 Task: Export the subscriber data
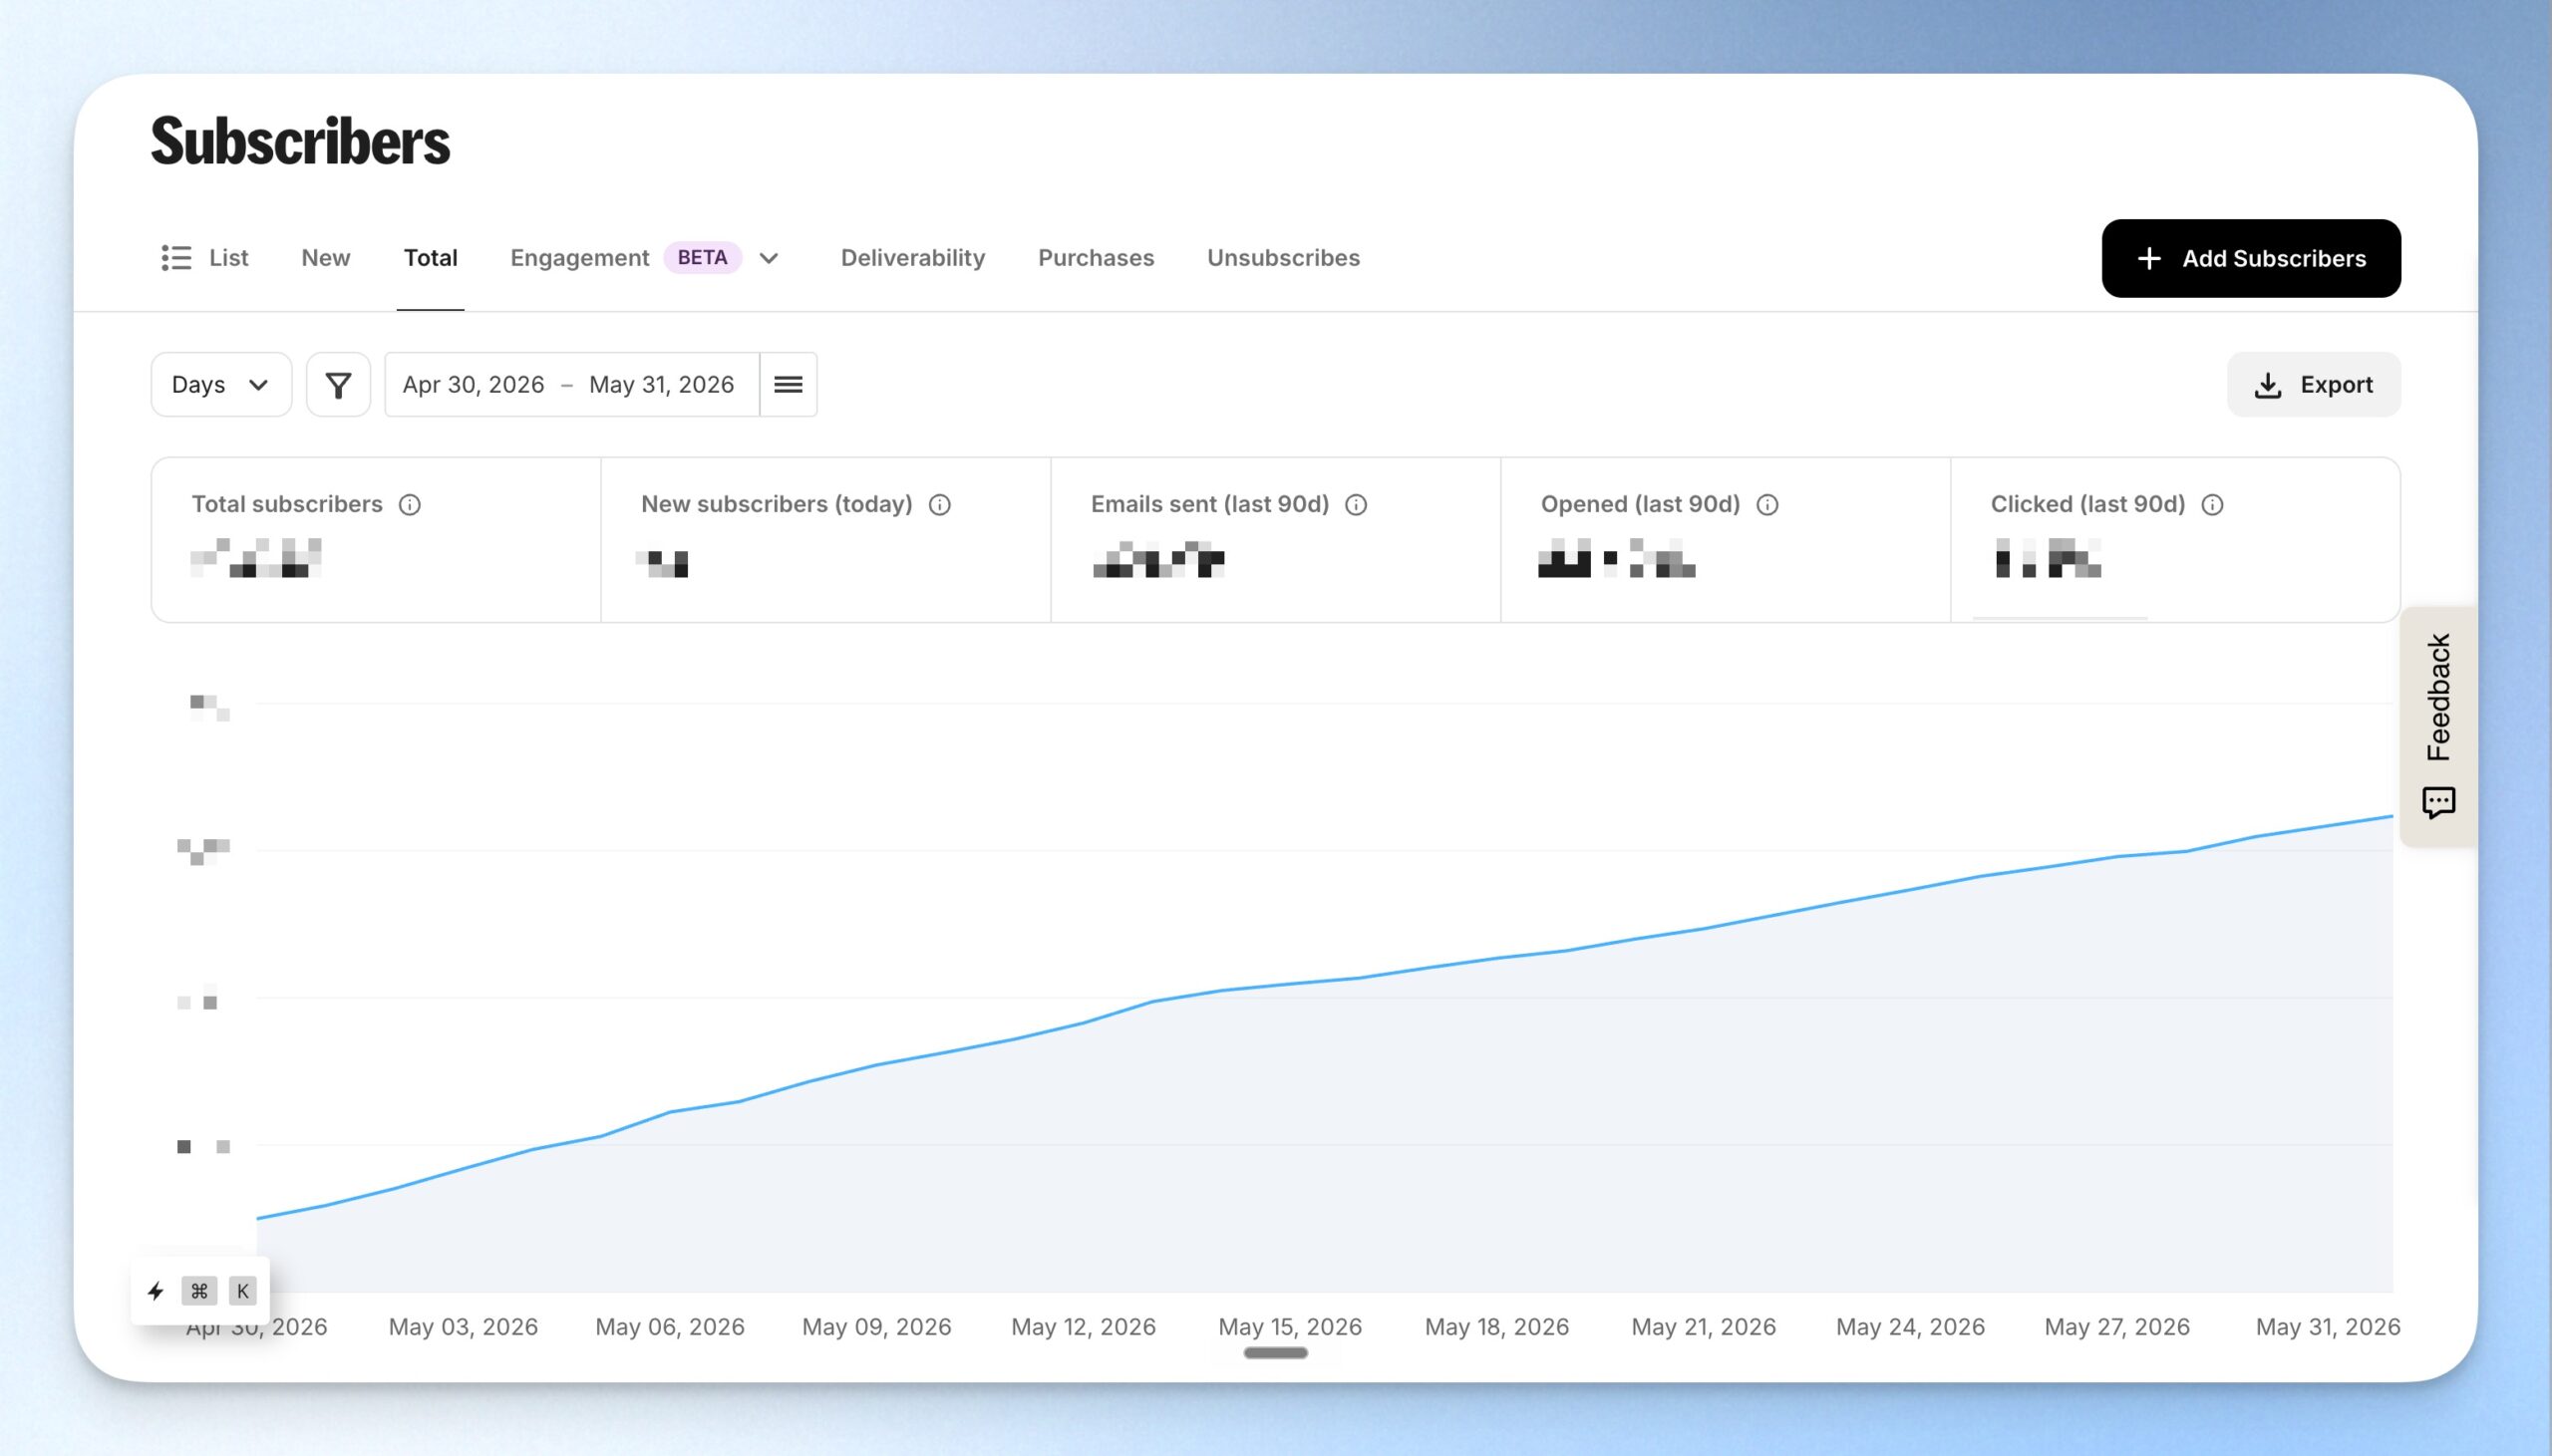click(2313, 384)
